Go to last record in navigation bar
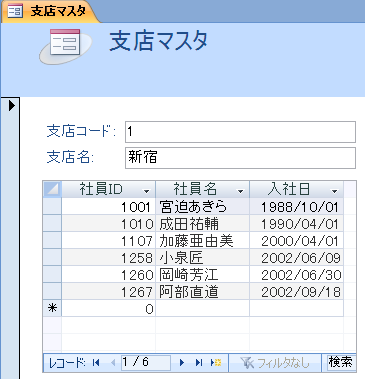 [x=199, y=362]
